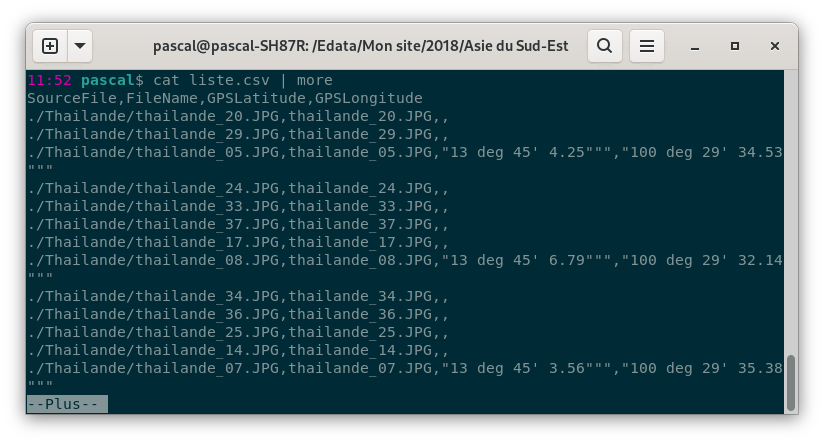Click the window title path text
The image size is (824, 443).
click(x=360, y=46)
